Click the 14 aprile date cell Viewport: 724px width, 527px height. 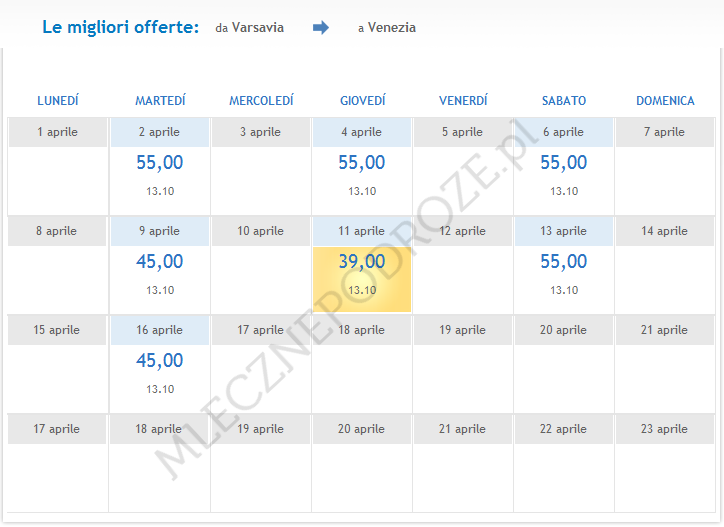coord(664,231)
